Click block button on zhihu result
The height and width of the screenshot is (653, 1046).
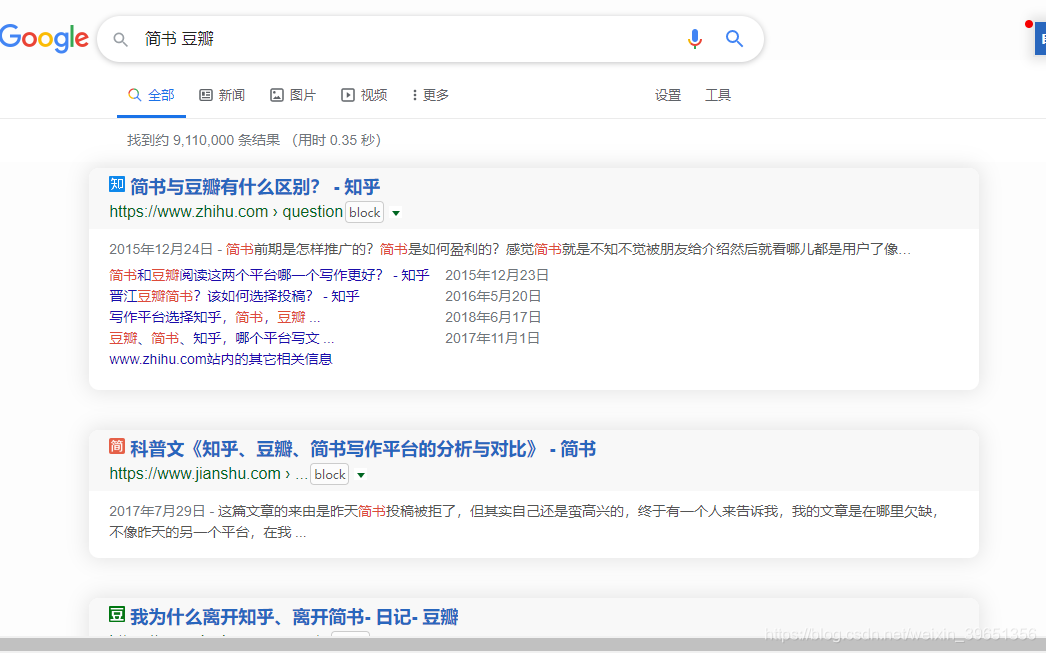364,212
